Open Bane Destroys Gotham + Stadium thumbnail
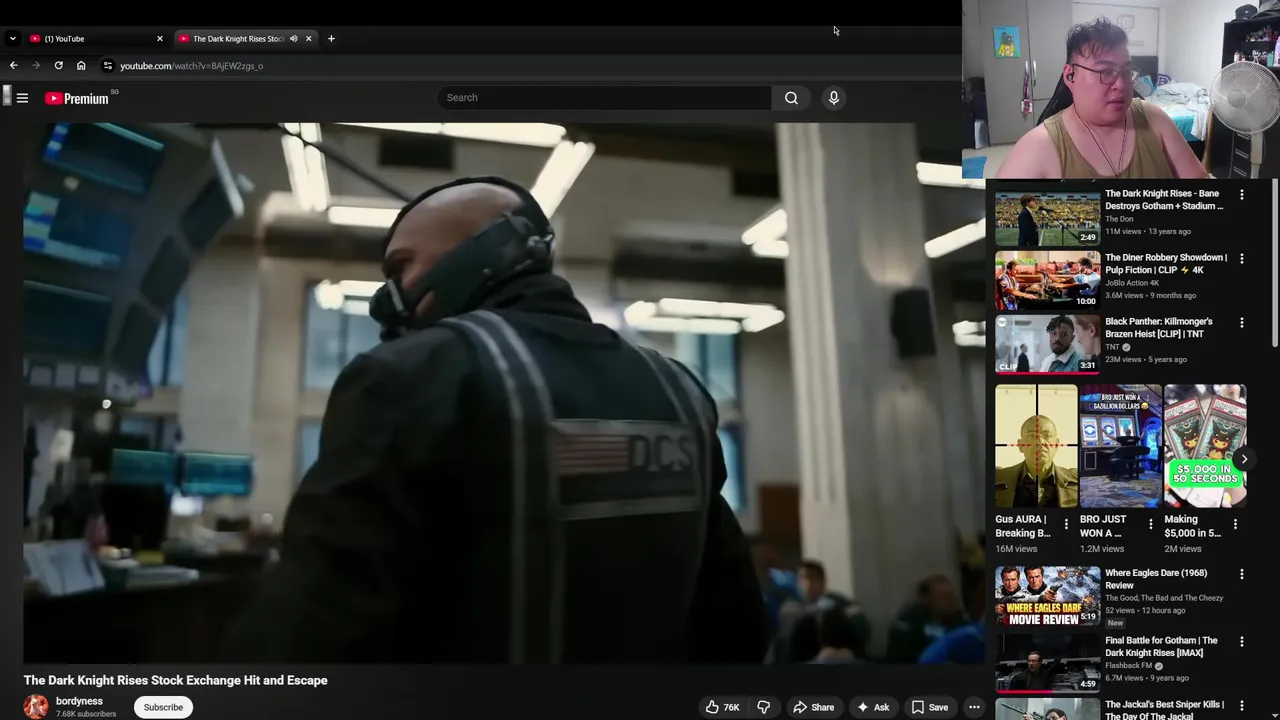The width and height of the screenshot is (1280, 720). point(1047,217)
